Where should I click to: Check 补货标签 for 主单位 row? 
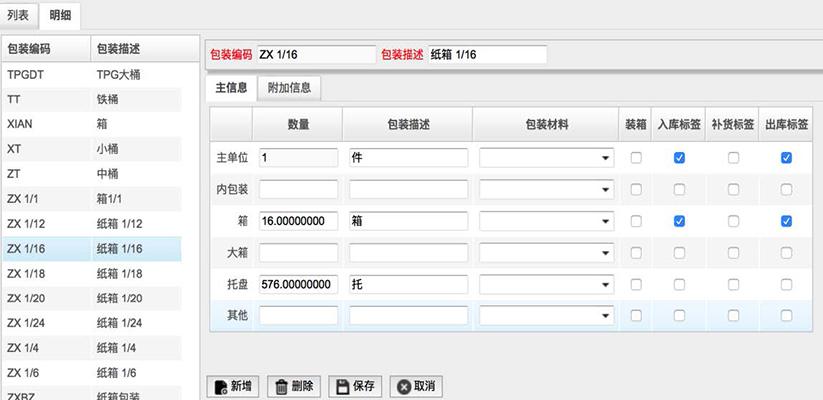point(733,157)
